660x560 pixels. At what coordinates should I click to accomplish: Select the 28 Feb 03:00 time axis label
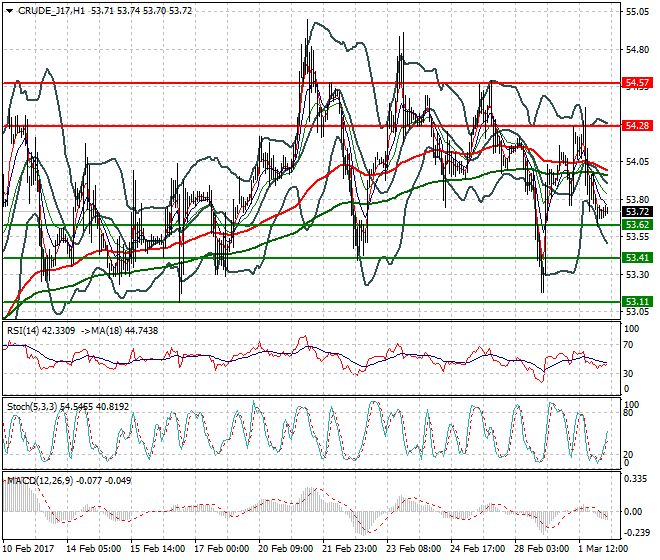point(542,549)
